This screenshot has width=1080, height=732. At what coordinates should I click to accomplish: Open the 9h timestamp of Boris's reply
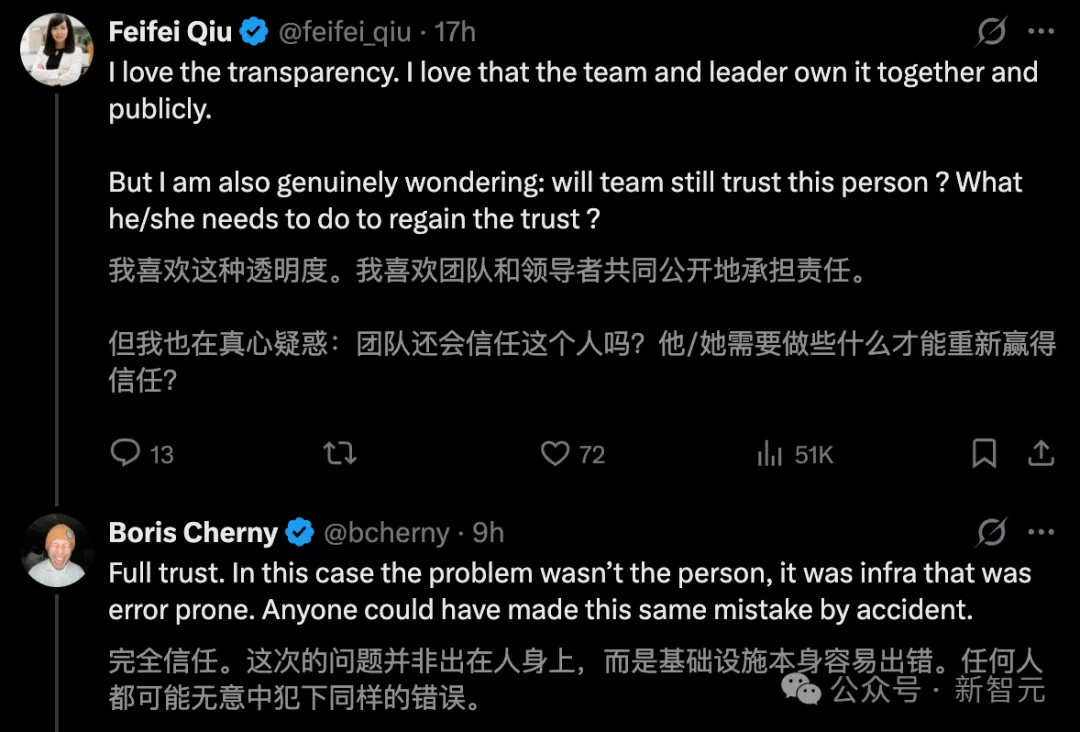[x=488, y=532]
